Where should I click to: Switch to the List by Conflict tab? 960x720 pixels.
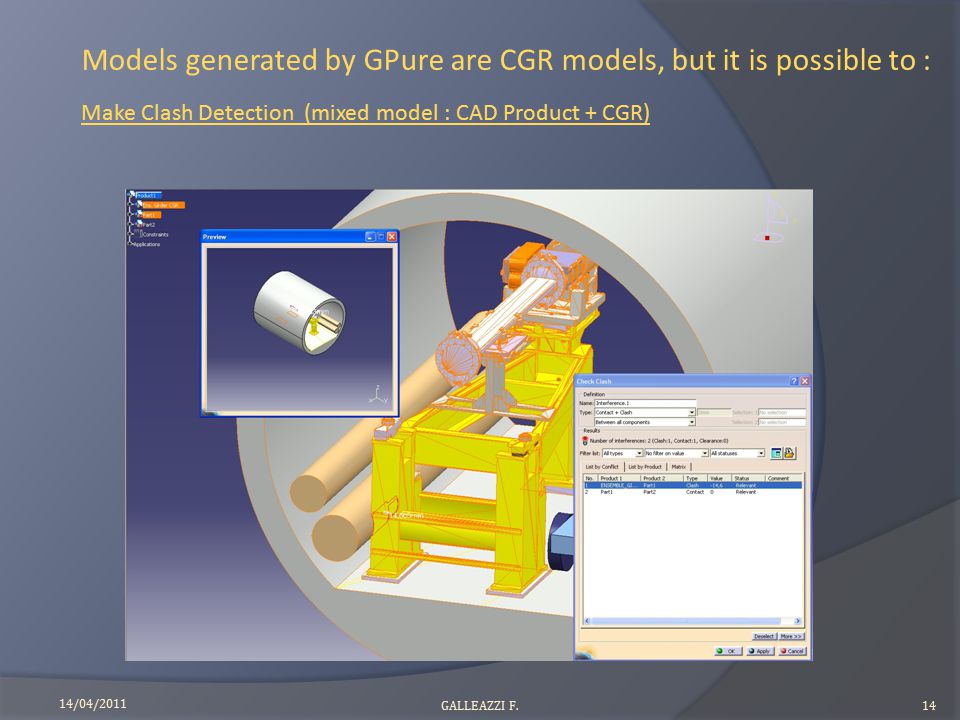coord(602,467)
